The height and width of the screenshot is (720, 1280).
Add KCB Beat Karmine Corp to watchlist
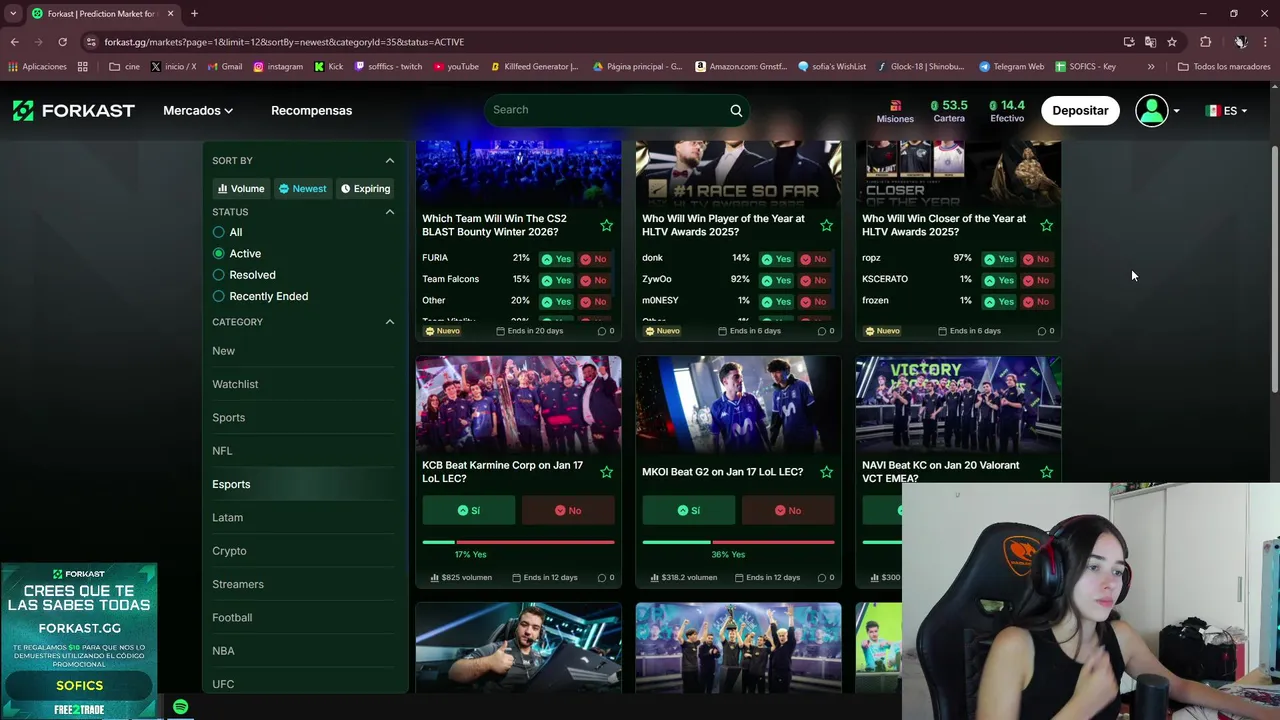pyautogui.click(x=606, y=472)
